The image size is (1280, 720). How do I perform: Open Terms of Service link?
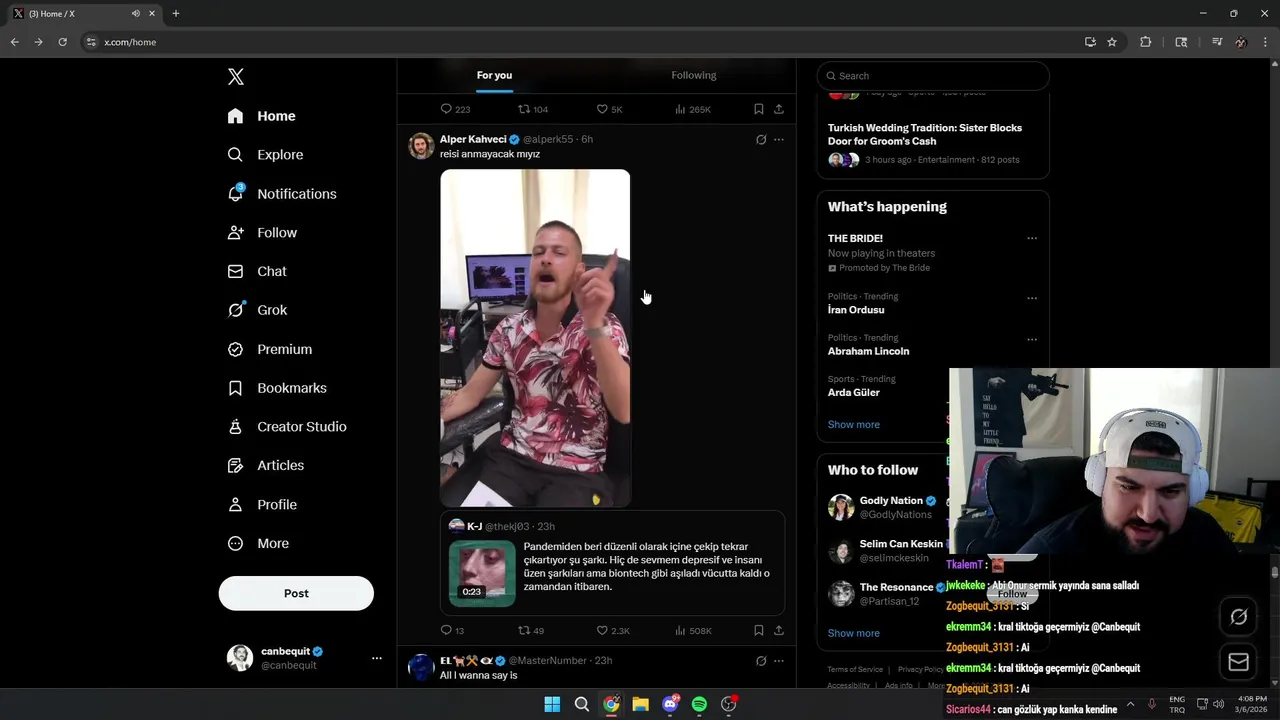tap(855, 670)
